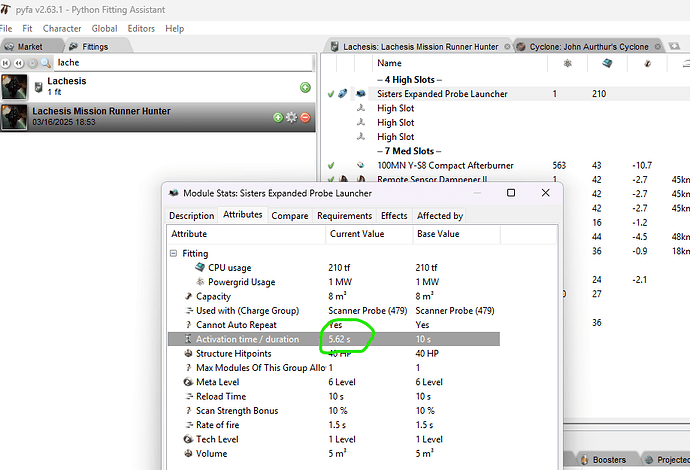Image resolution: width=690 pixels, height=470 pixels.
Task: Click the reset browser (first) navigation icon
Action: pos(6,63)
